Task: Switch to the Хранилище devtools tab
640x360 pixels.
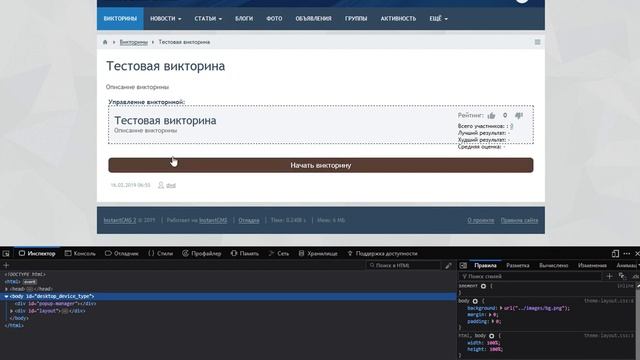Action: pos(318,253)
